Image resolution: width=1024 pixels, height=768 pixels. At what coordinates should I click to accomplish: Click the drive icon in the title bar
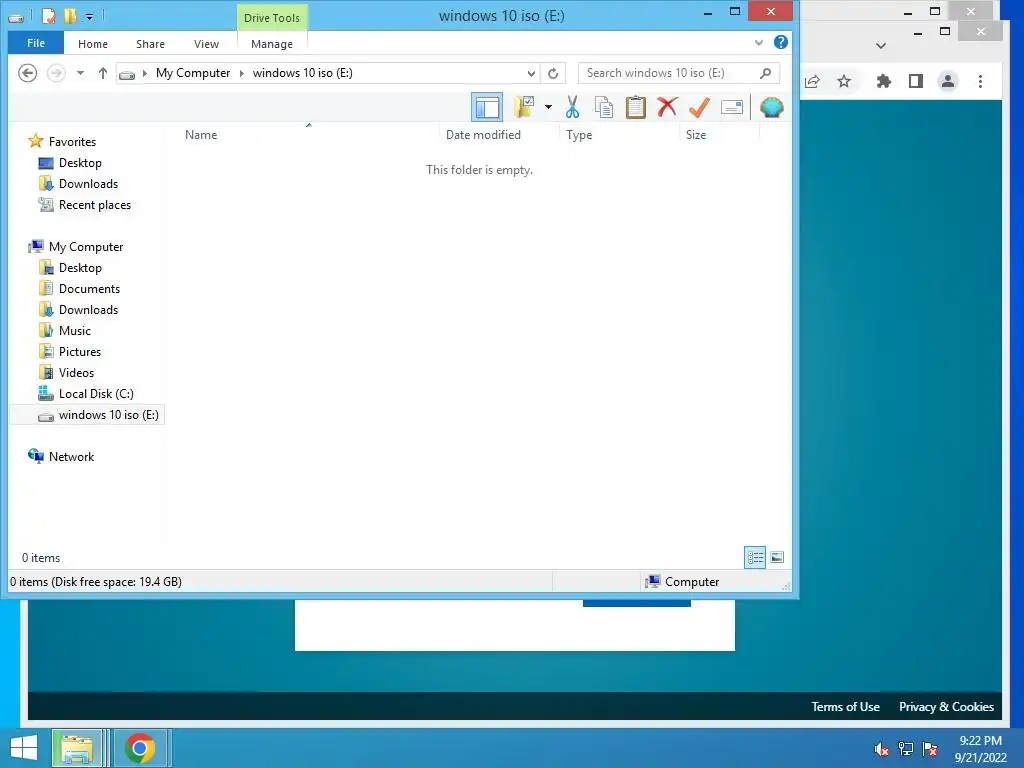[x=16, y=17]
